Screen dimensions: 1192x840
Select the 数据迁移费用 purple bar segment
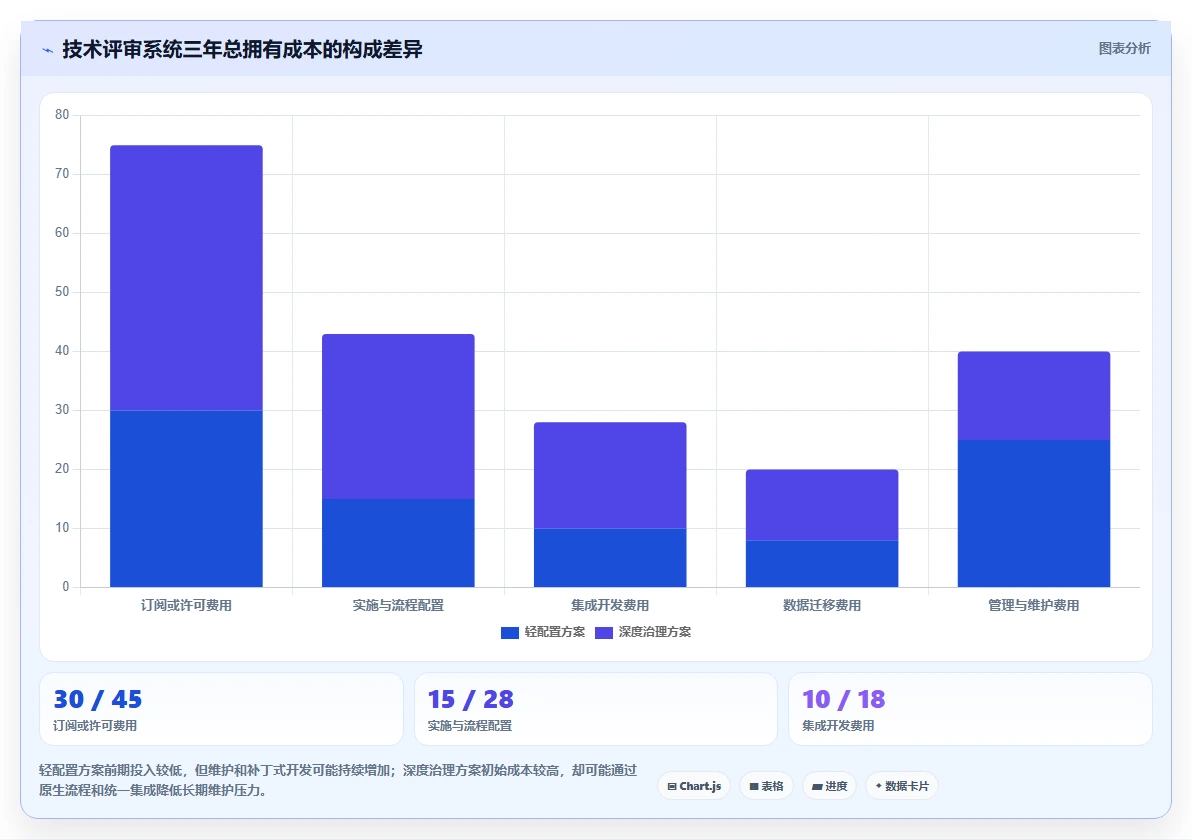(822, 505)
